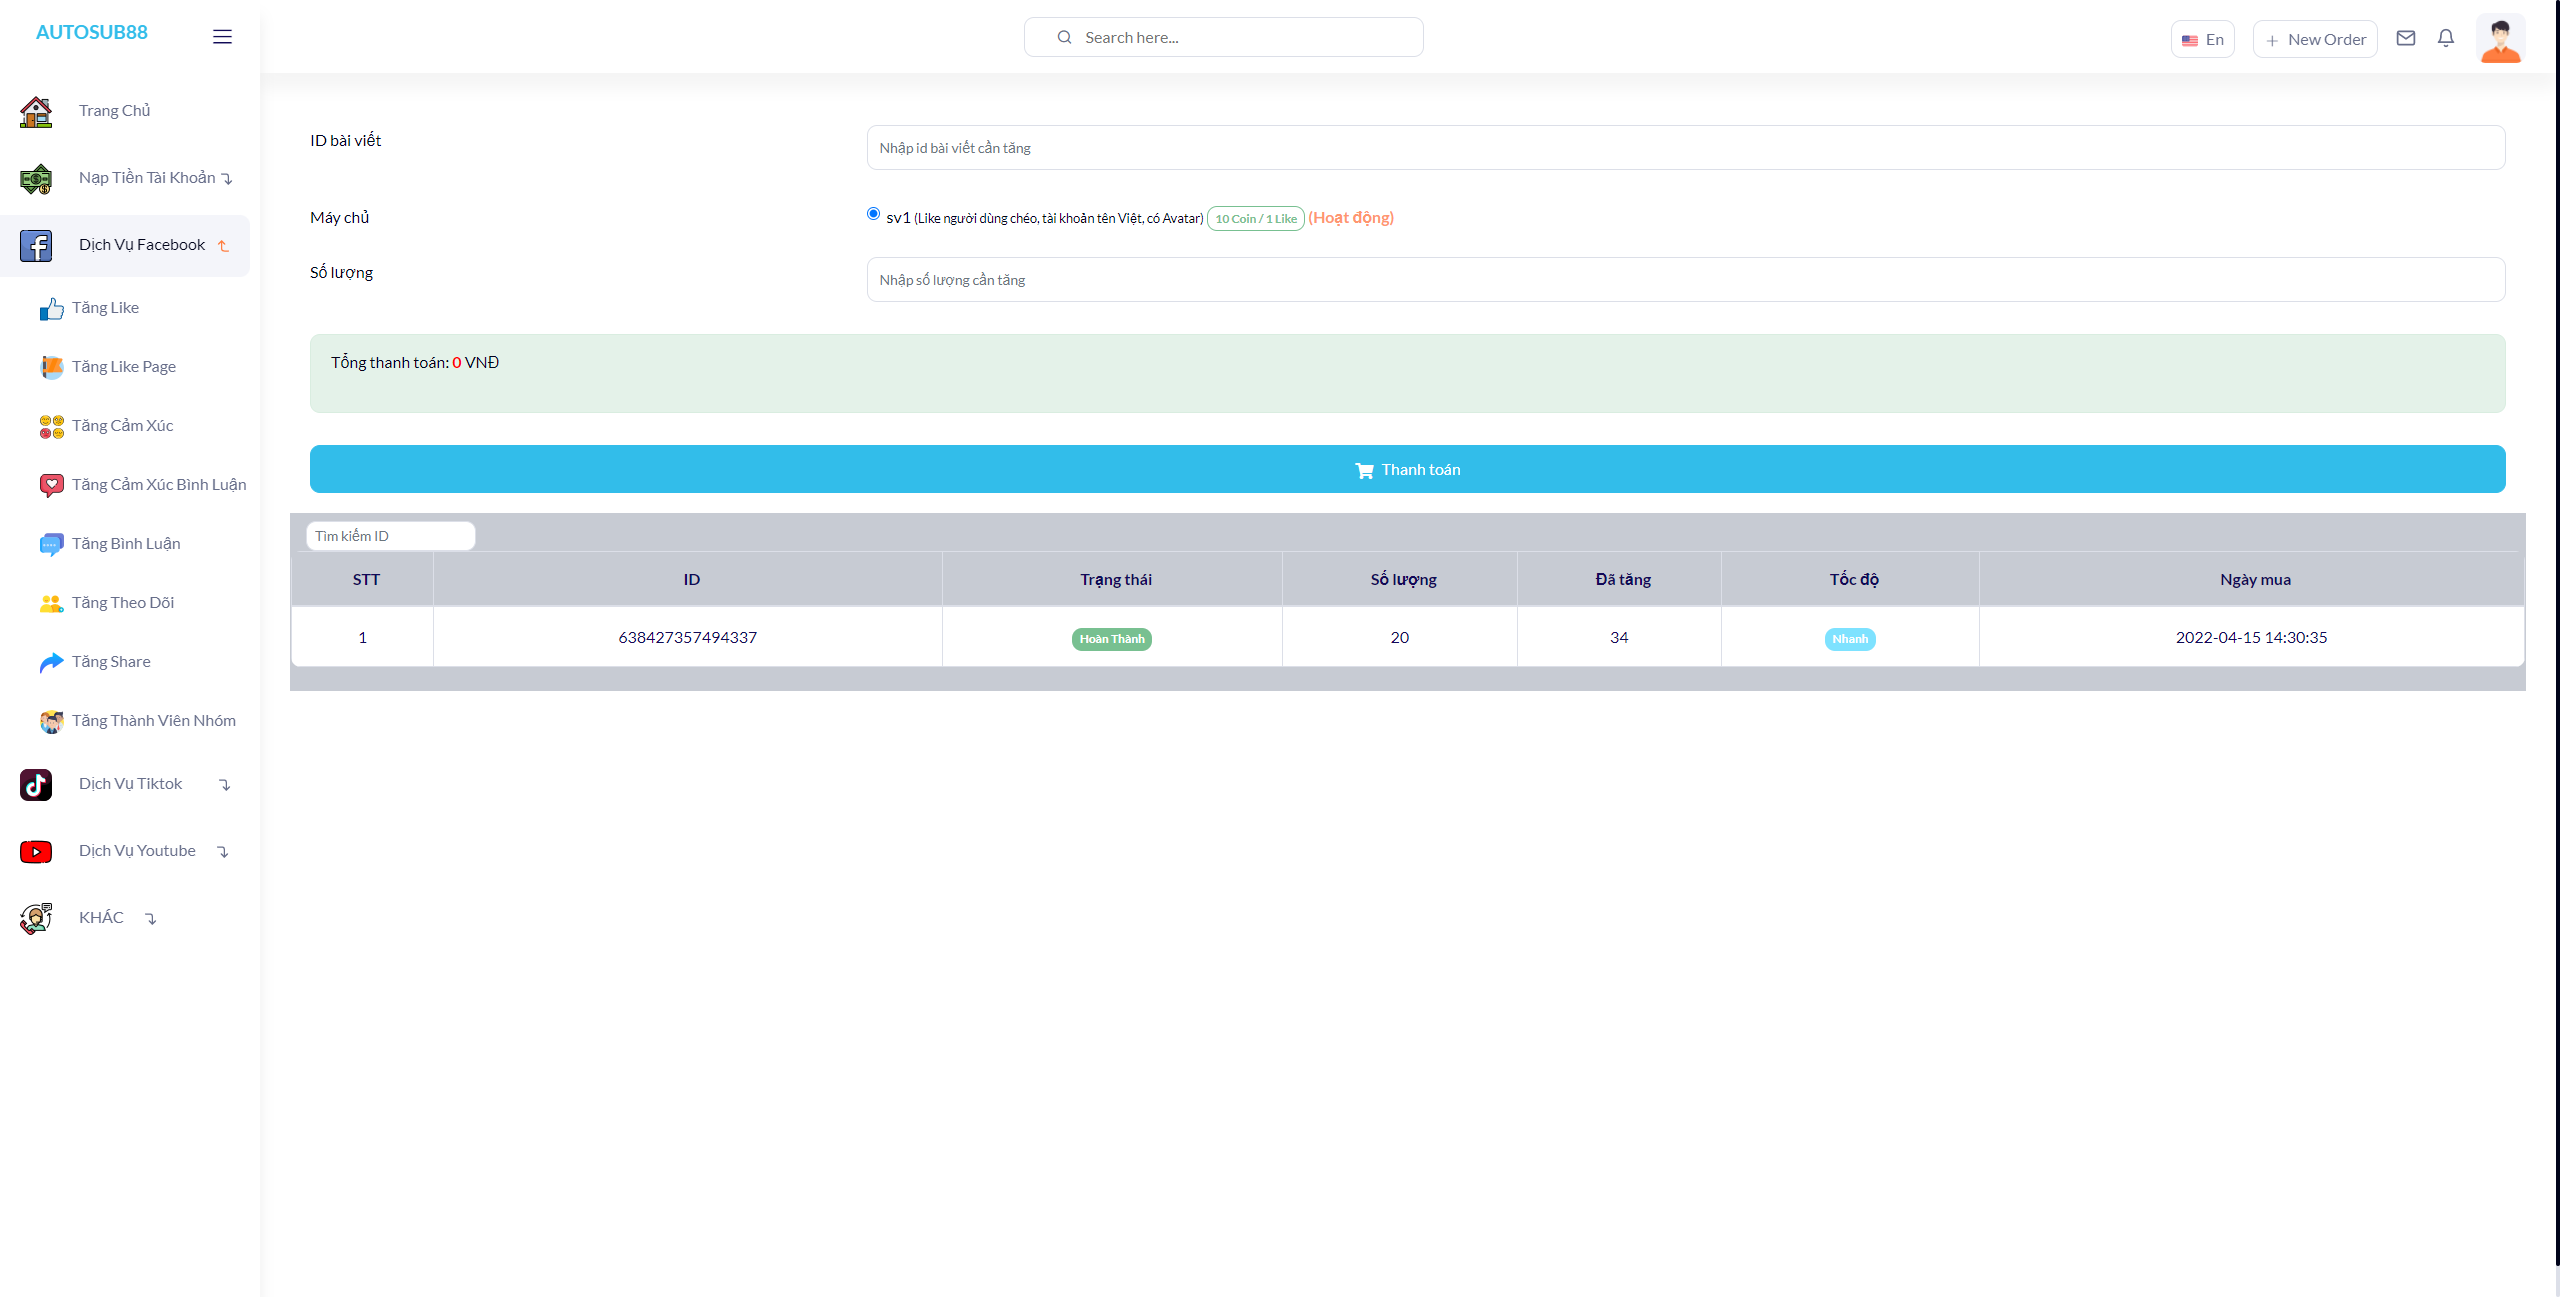Click the group members icon
Image resolution: width=2560 pixels, height=1297 pixels.
[x=51, y=722]
